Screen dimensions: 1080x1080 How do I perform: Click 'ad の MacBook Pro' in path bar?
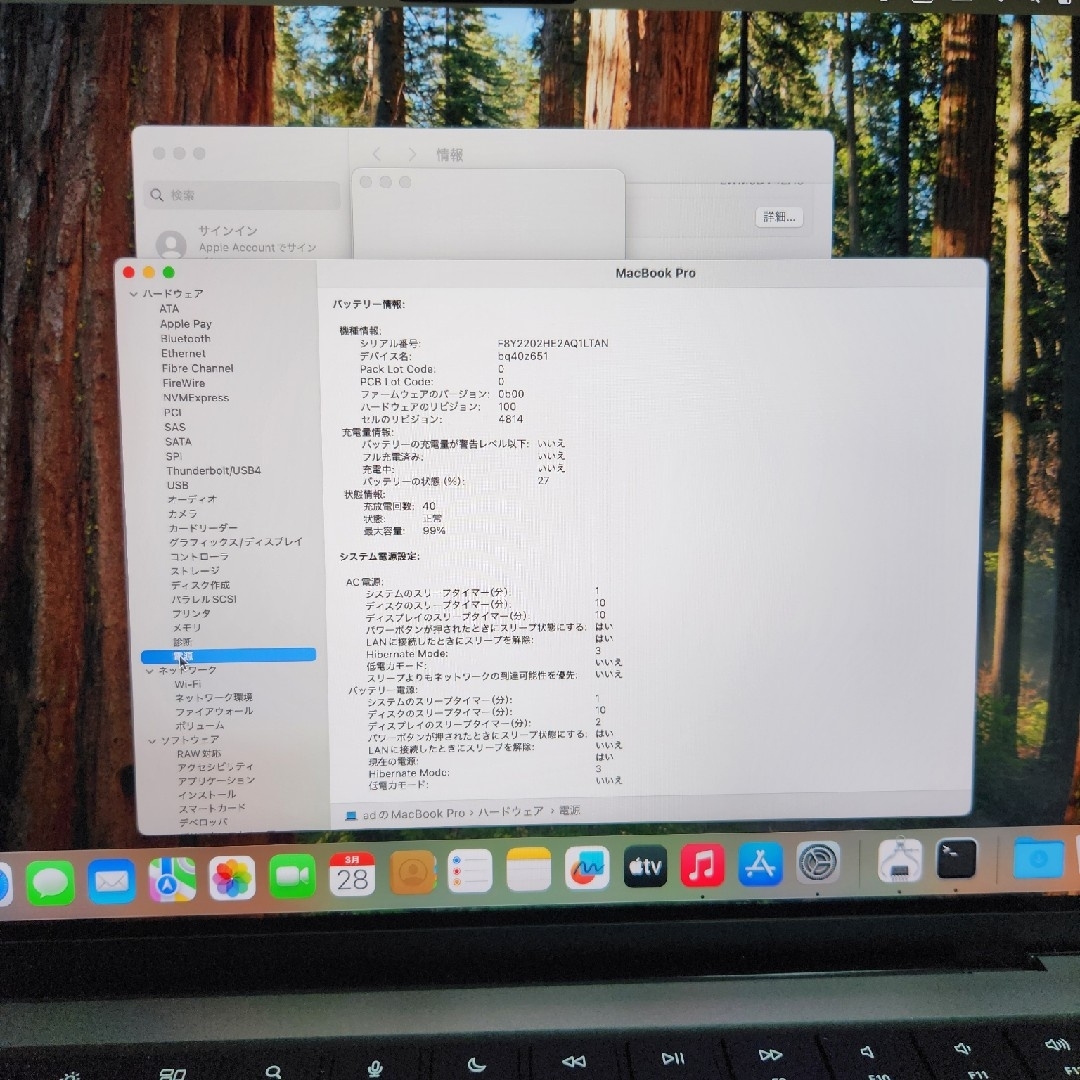(413, 814)
